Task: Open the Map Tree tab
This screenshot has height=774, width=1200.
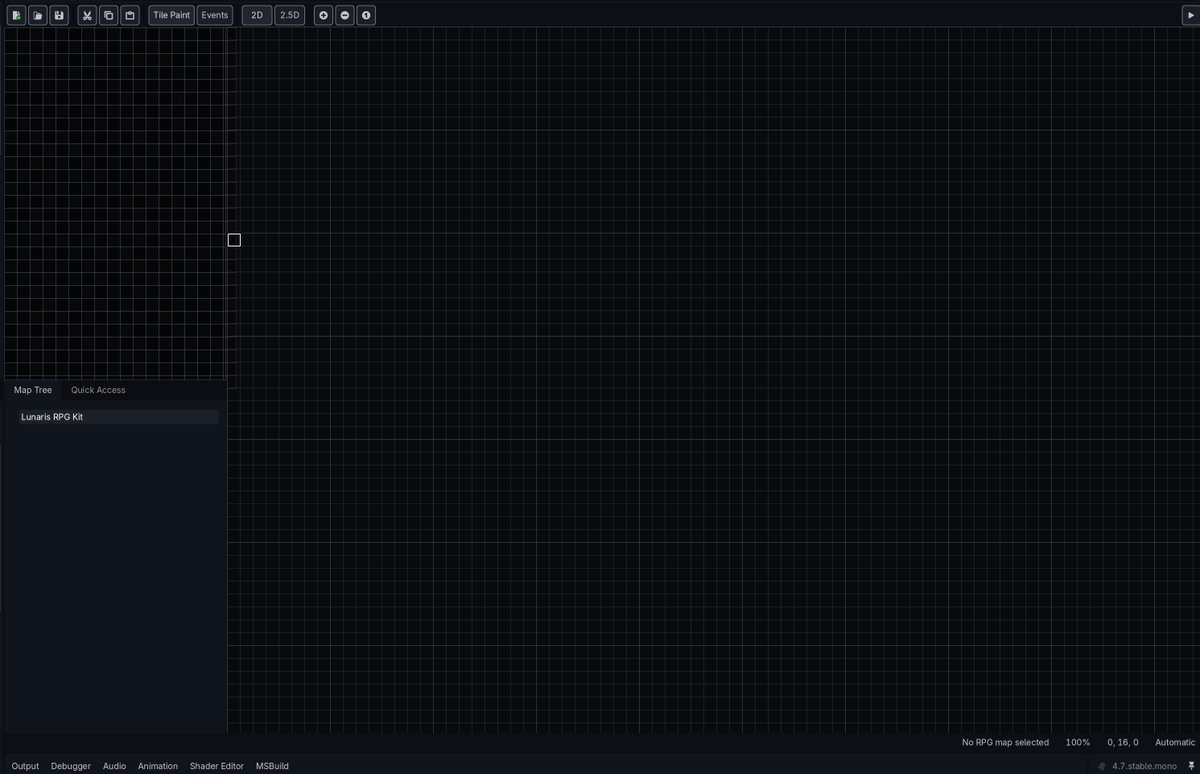Action: pos(33,390)
